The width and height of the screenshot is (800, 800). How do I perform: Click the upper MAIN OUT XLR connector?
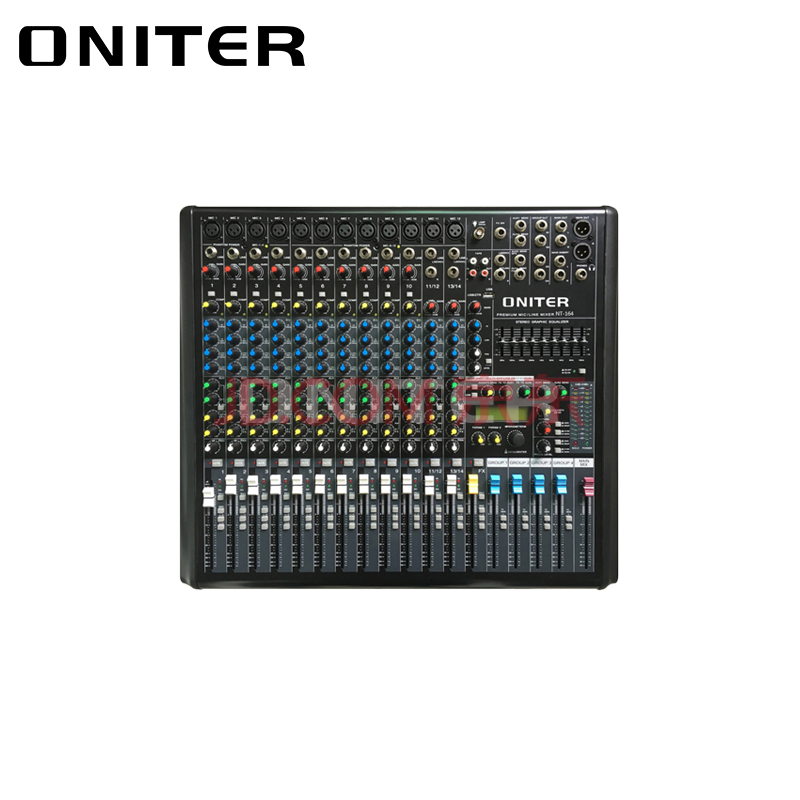click(582, 229)
